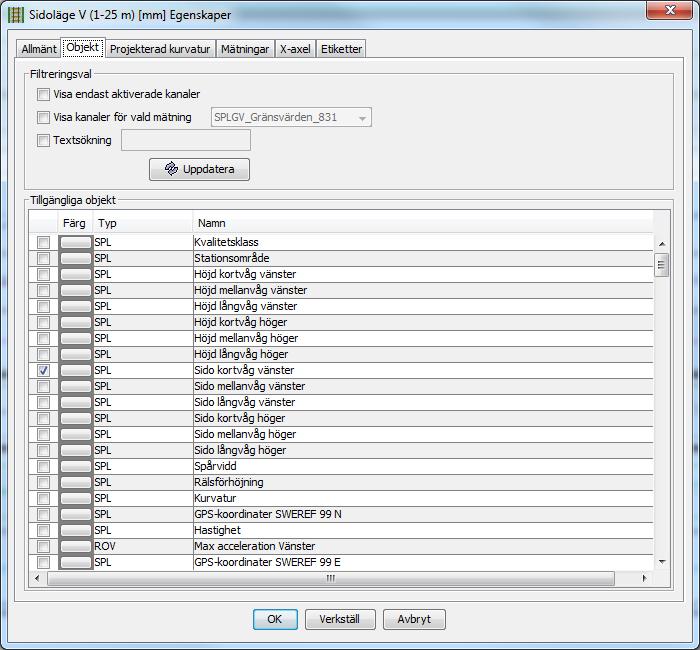Enable Visa endast aktiverade kanaler
The image size is (700, 650).
tap(43, 94)
